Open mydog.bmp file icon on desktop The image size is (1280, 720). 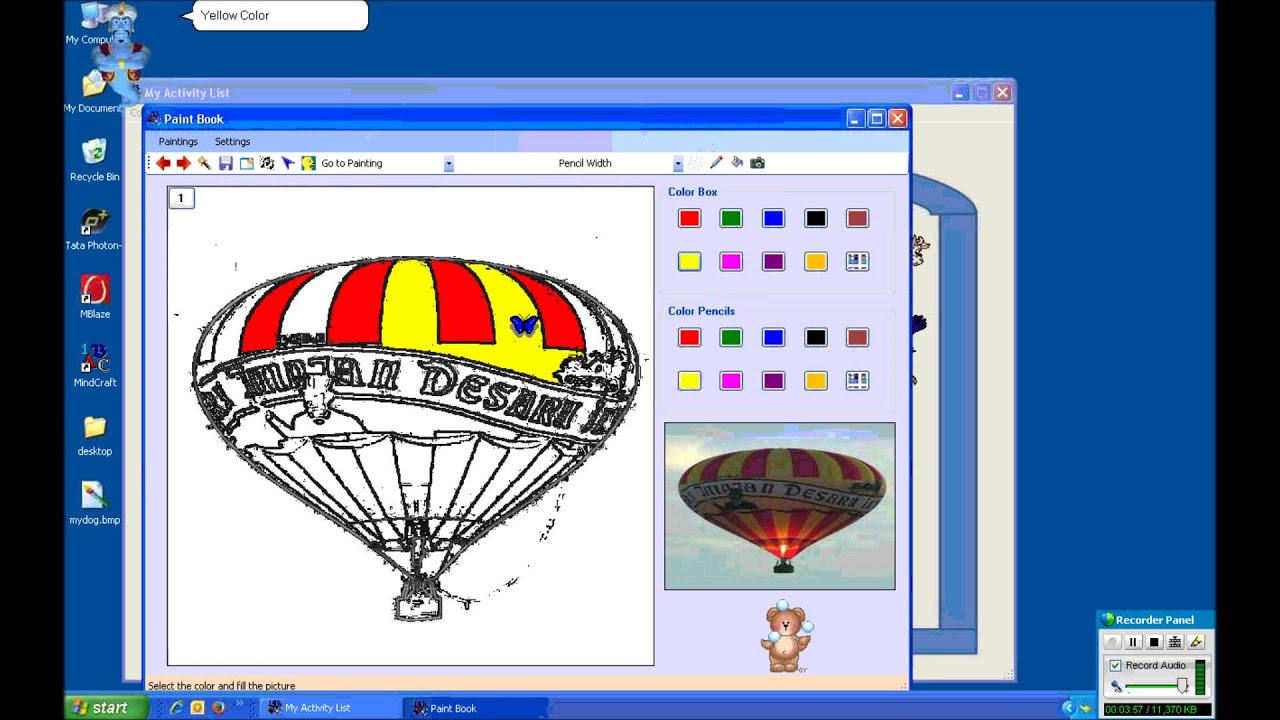click(x=95, y=503)
